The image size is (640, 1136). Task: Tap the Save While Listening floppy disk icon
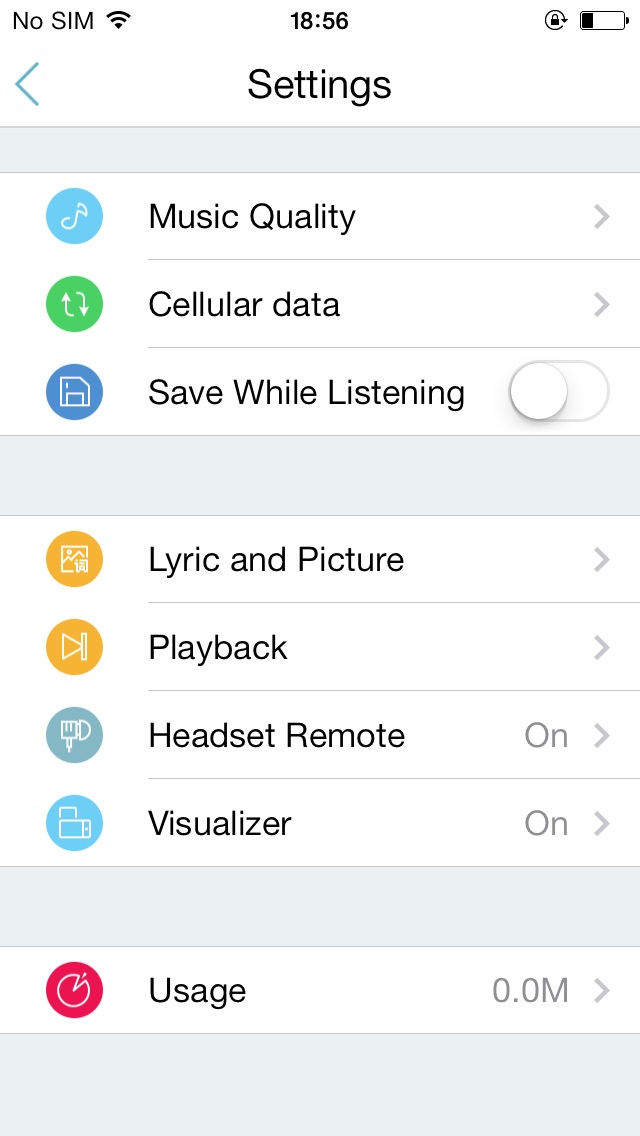(74, 393)
